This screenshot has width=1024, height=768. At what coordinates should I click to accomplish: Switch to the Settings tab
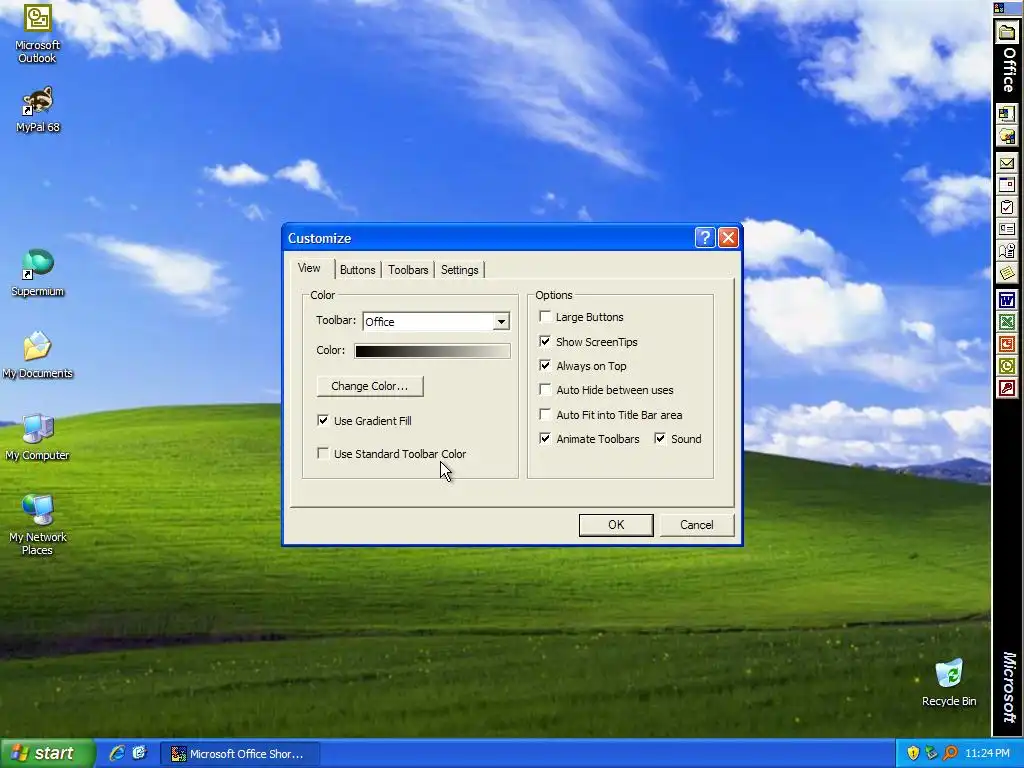tap(460, 270)
